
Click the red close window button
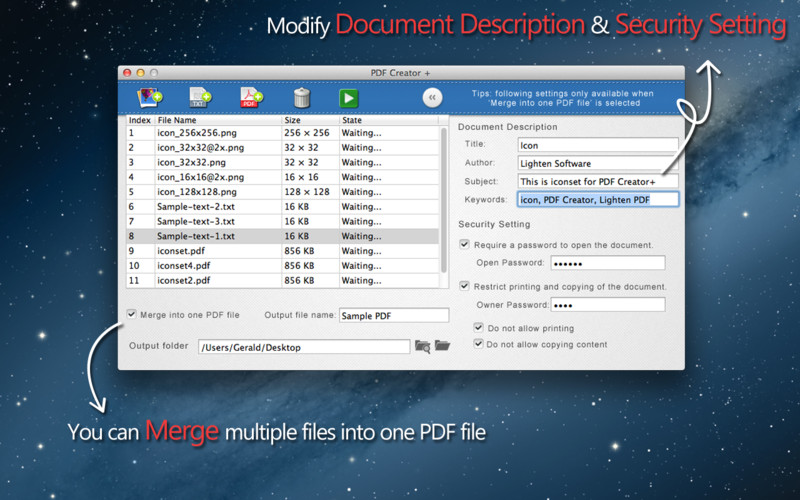[127, 73]
